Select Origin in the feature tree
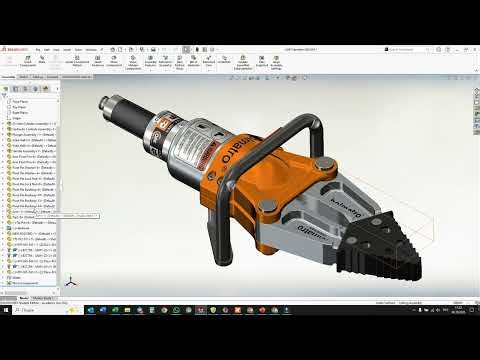 pyautogui.click(x=16, y=118)
